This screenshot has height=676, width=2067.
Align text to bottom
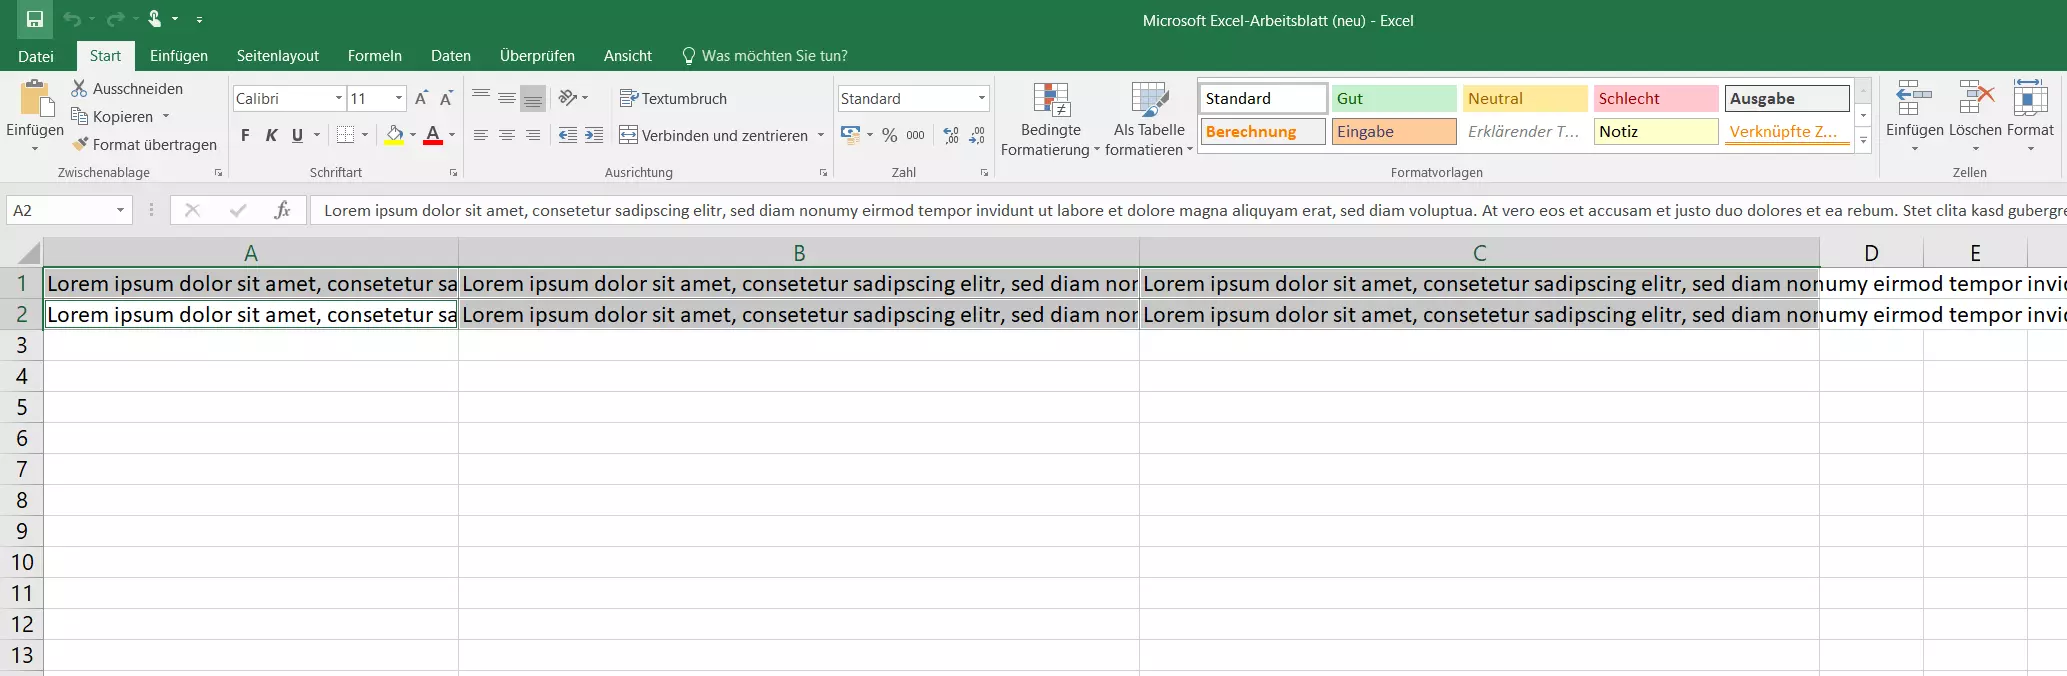533,98
